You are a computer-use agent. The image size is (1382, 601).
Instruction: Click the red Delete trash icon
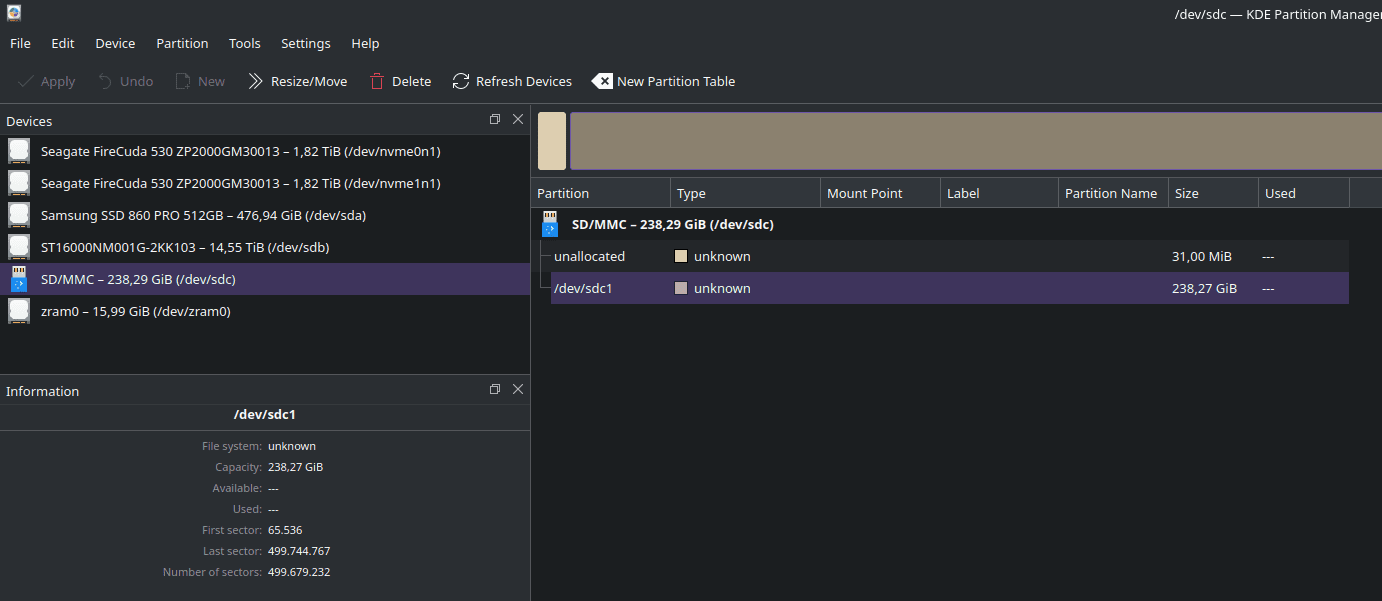point(377,81)
